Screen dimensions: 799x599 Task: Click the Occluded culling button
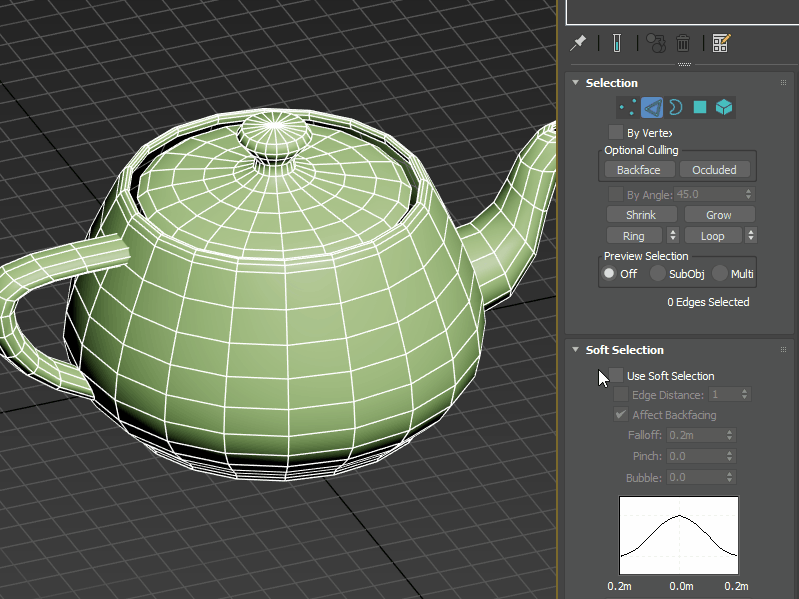[714, 170]
